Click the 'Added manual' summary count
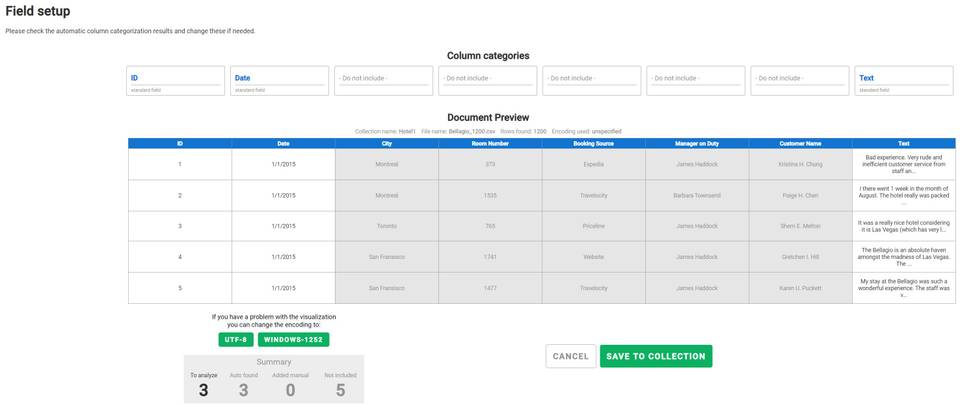This screenshot has width=960, height=406. pos(290,390)
